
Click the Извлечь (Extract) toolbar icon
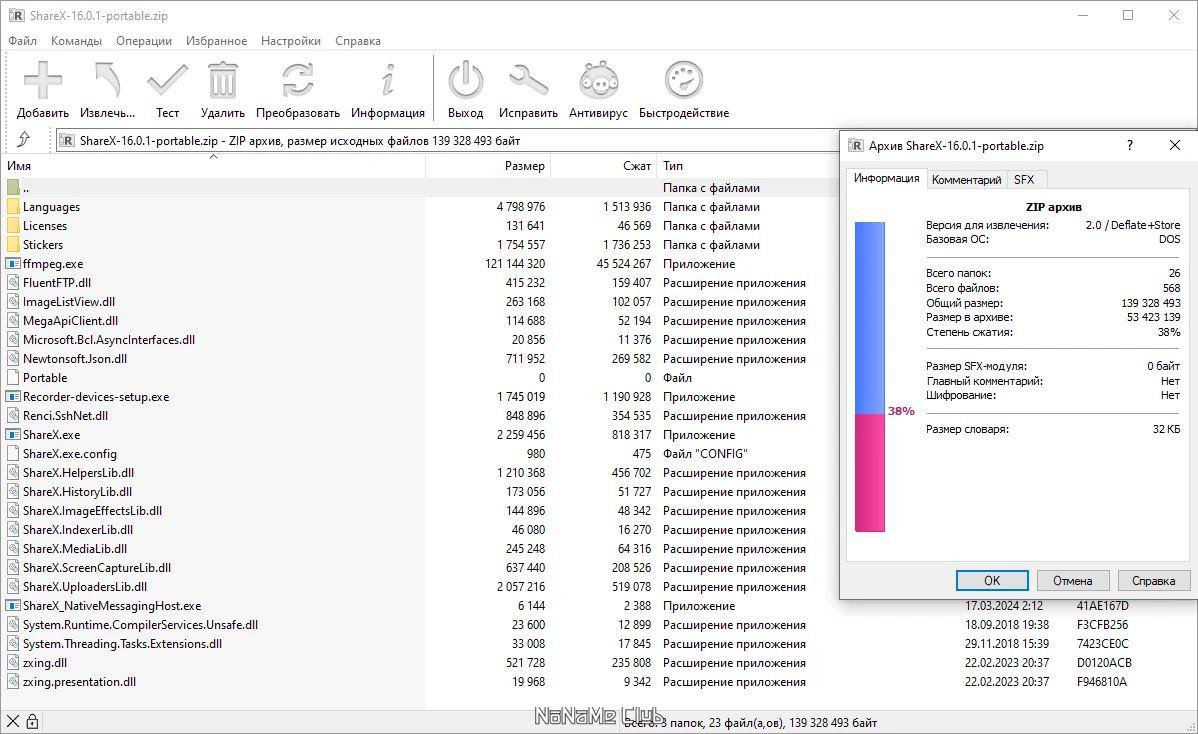107,81
